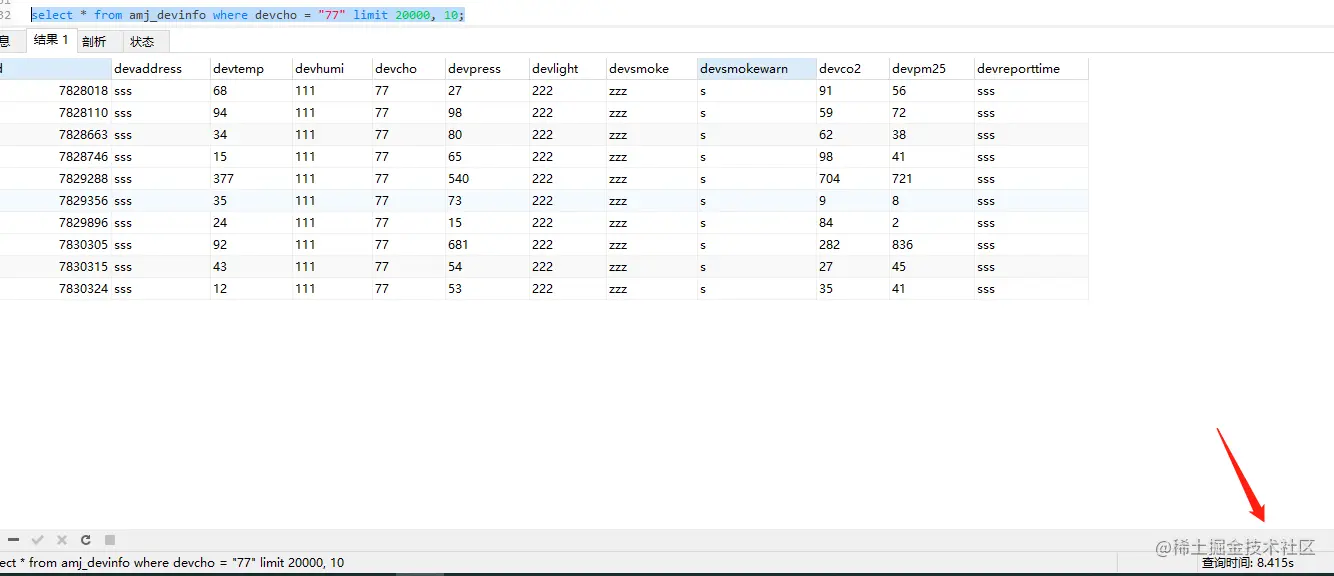
Task: Open the 状态 tab
Action: 143,41
